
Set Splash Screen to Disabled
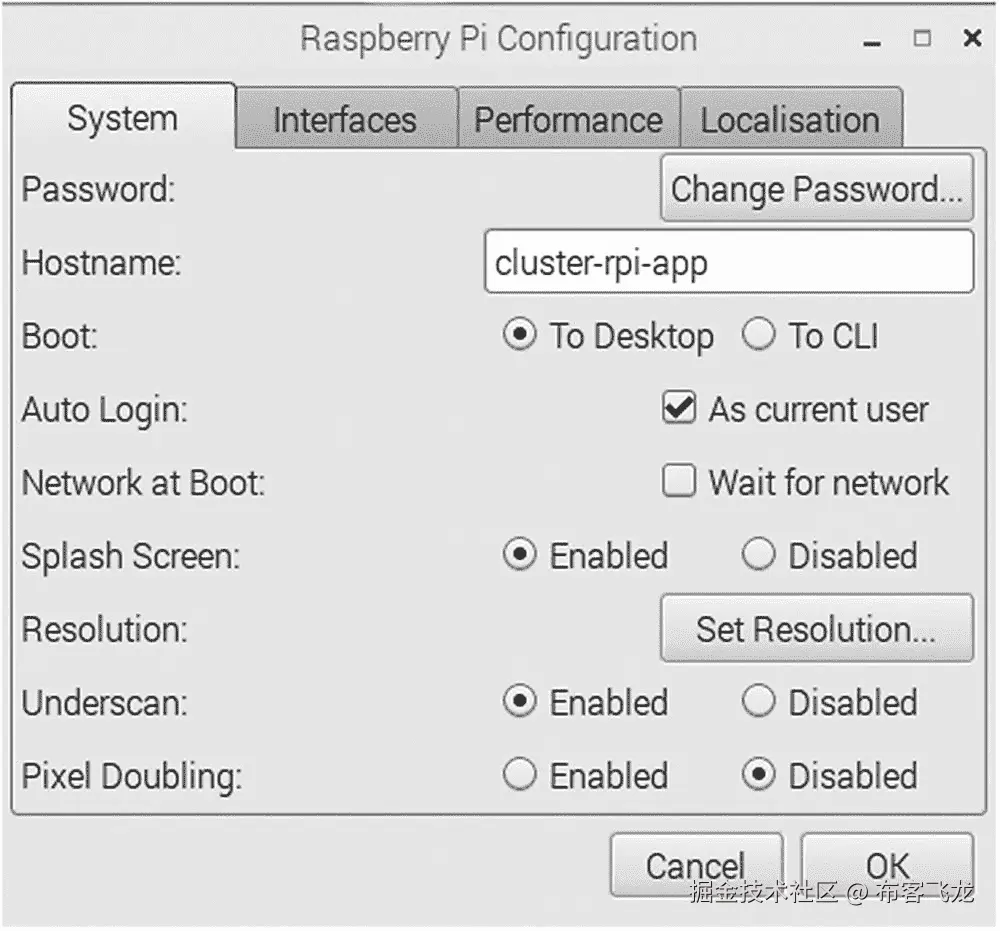click(x=758, y=556)
